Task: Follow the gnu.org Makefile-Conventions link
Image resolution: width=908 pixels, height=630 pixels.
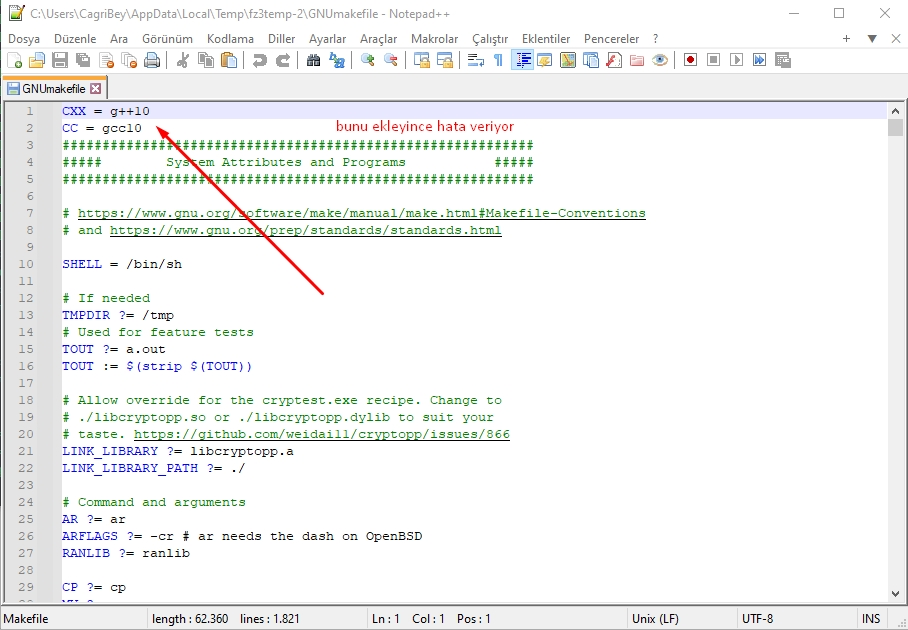Action: coord(361,213)
